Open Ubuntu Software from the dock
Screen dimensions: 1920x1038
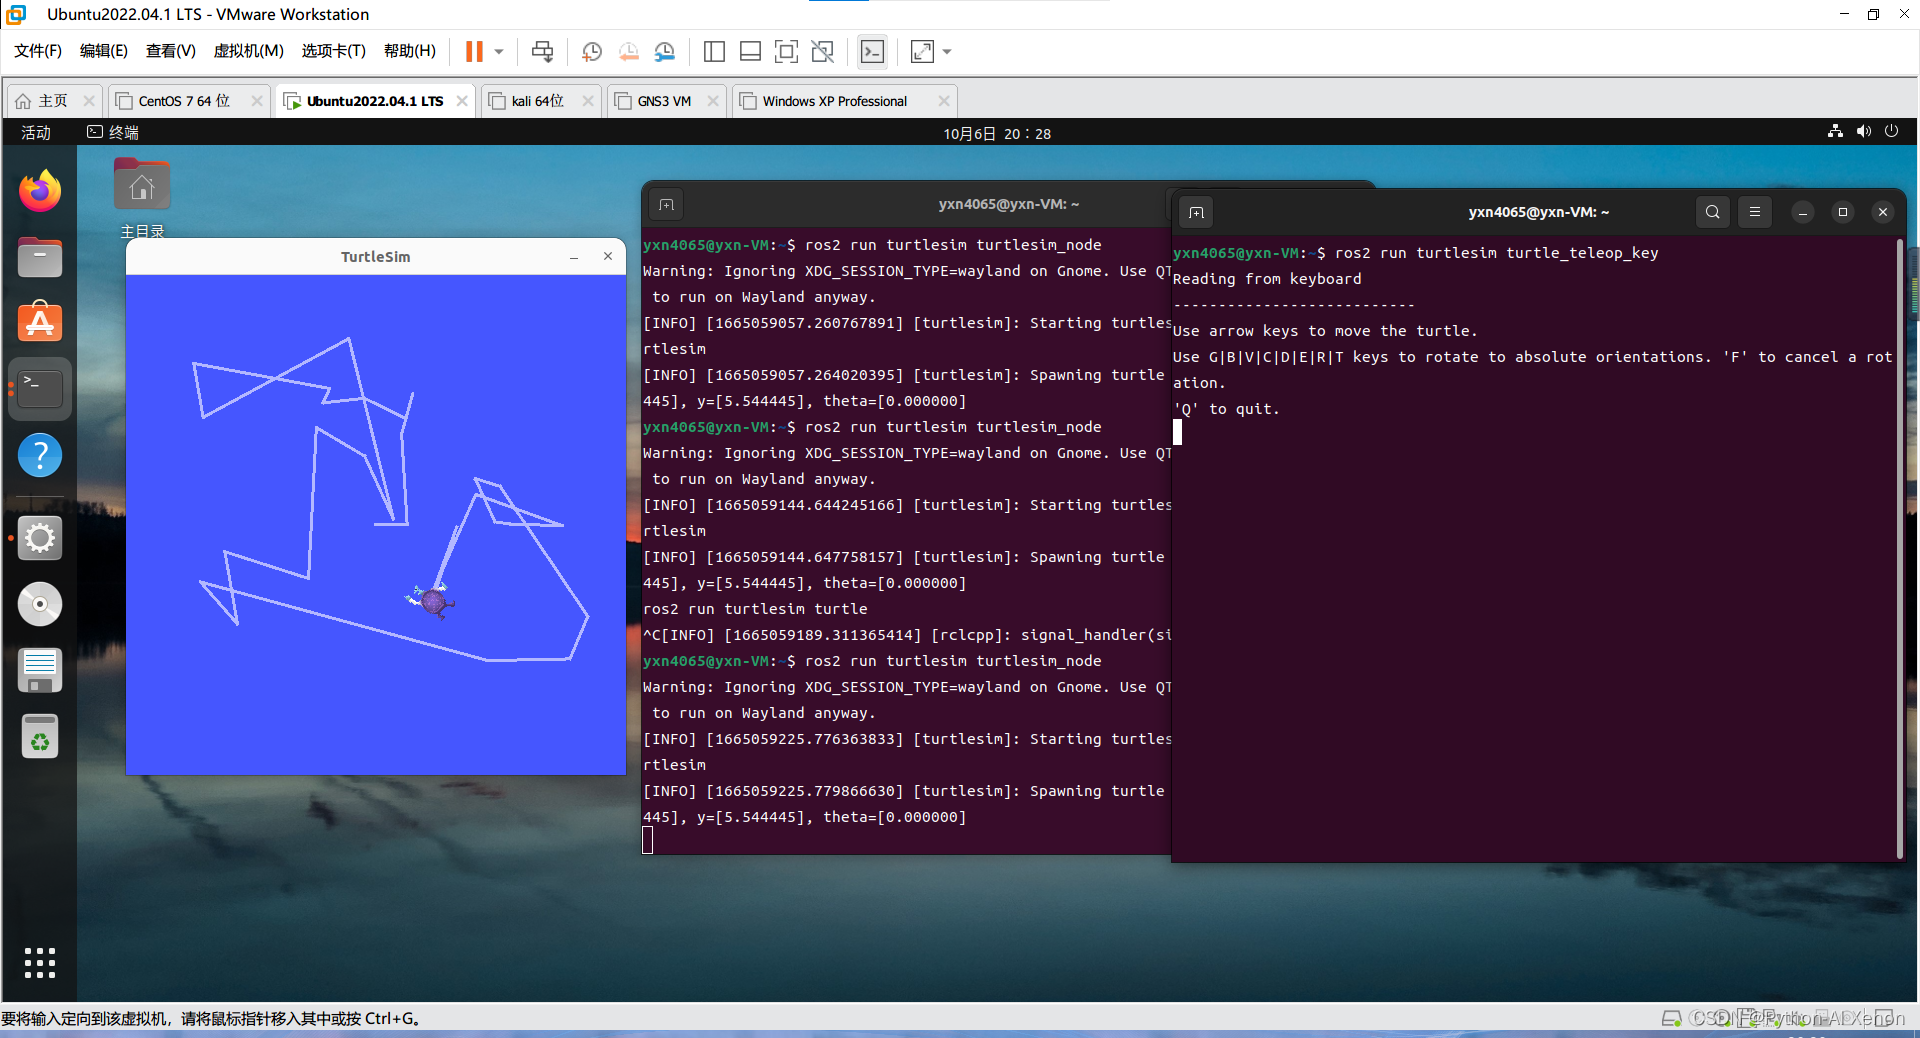point(40,322)
